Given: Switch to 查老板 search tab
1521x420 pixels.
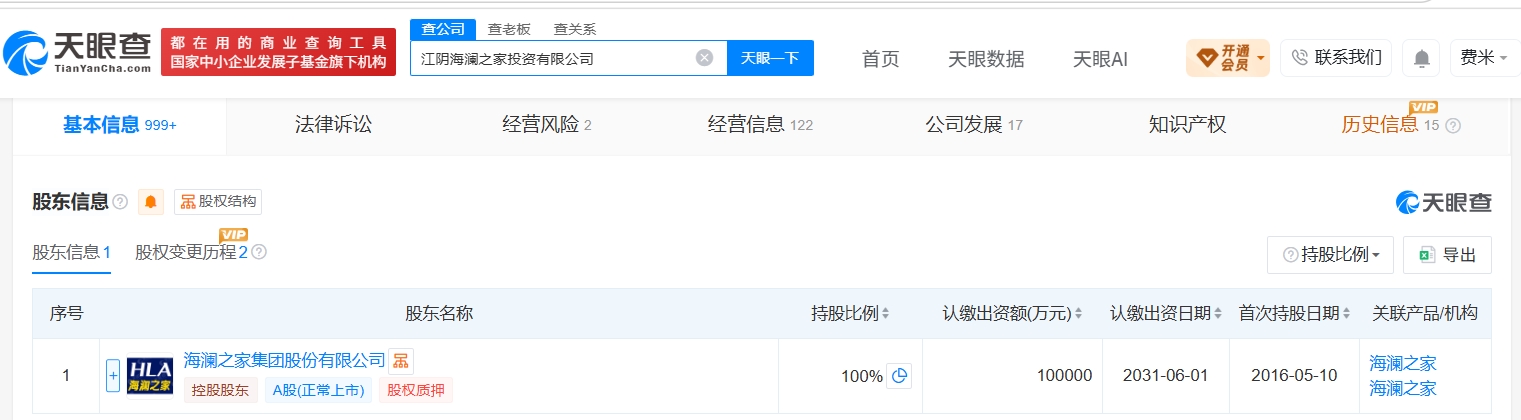Looking at the screenshot, I should click(509, 29).
